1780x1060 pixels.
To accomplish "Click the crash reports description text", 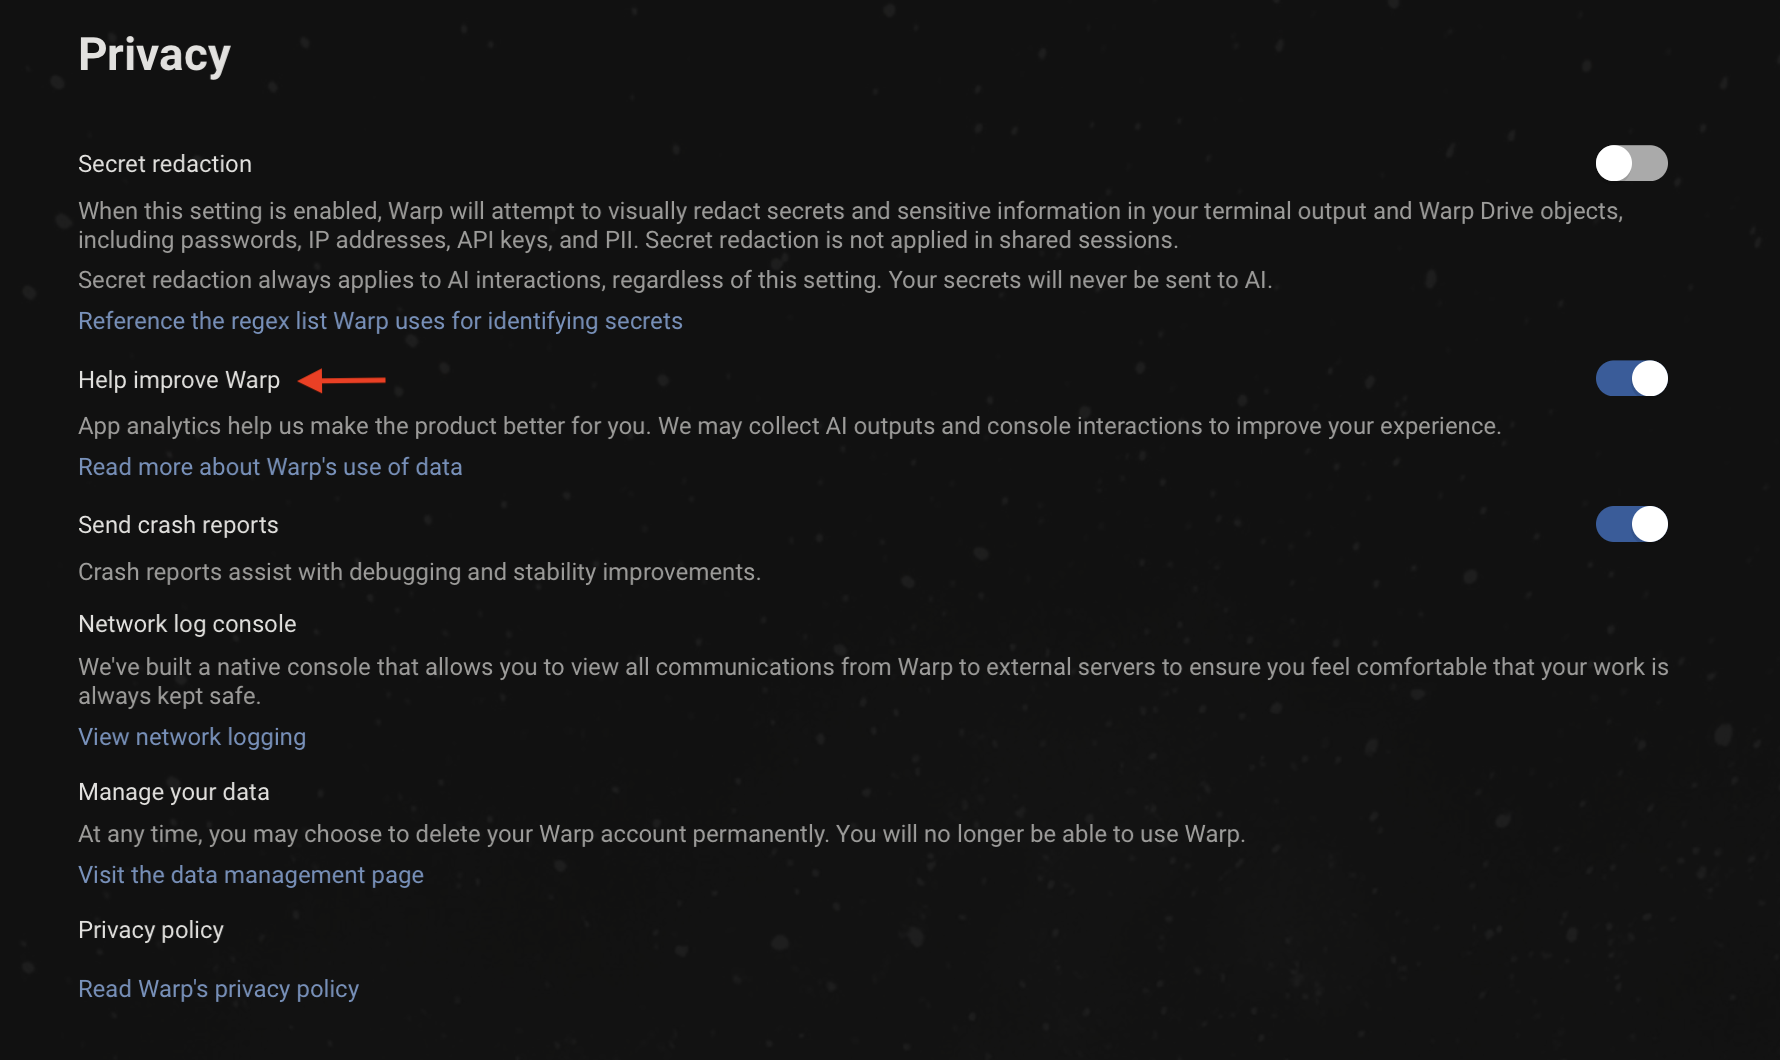I will [x=419, y=572].
